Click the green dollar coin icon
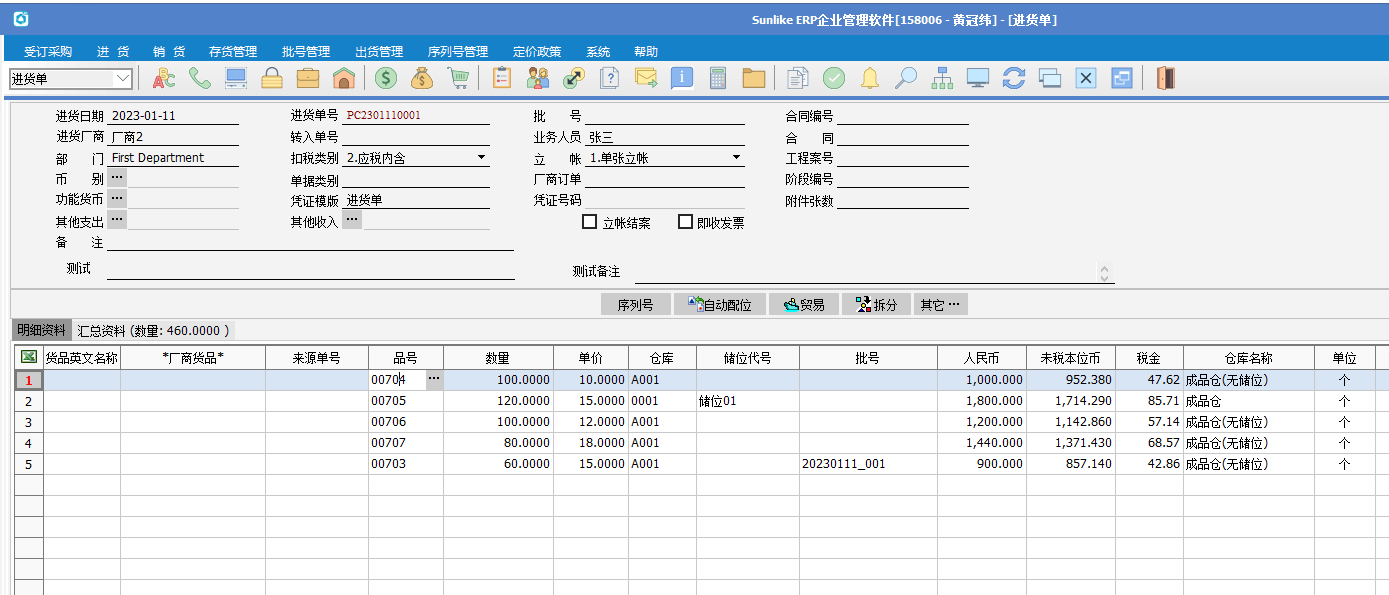Viewport: 1389px width, 595px height. (x=386, y=78)
